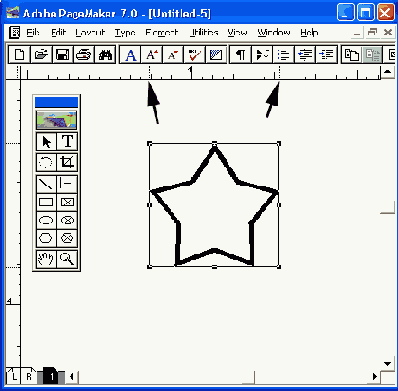Click the toolbox blue title bar
The height and width of the screenshot is (391, 398).
tap(56, 102)
